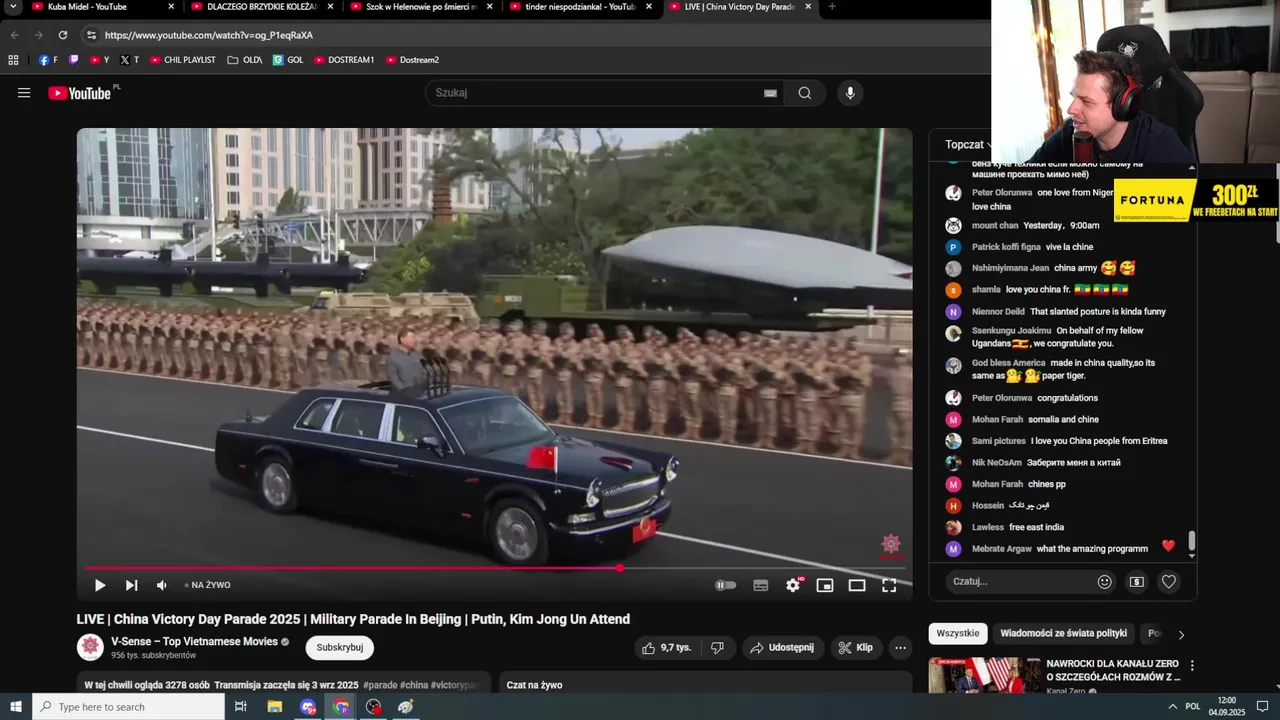Viewport: 1280px width, 720px height.
Task: Open GOL bookmark
Action: click(x=288, y=60)
